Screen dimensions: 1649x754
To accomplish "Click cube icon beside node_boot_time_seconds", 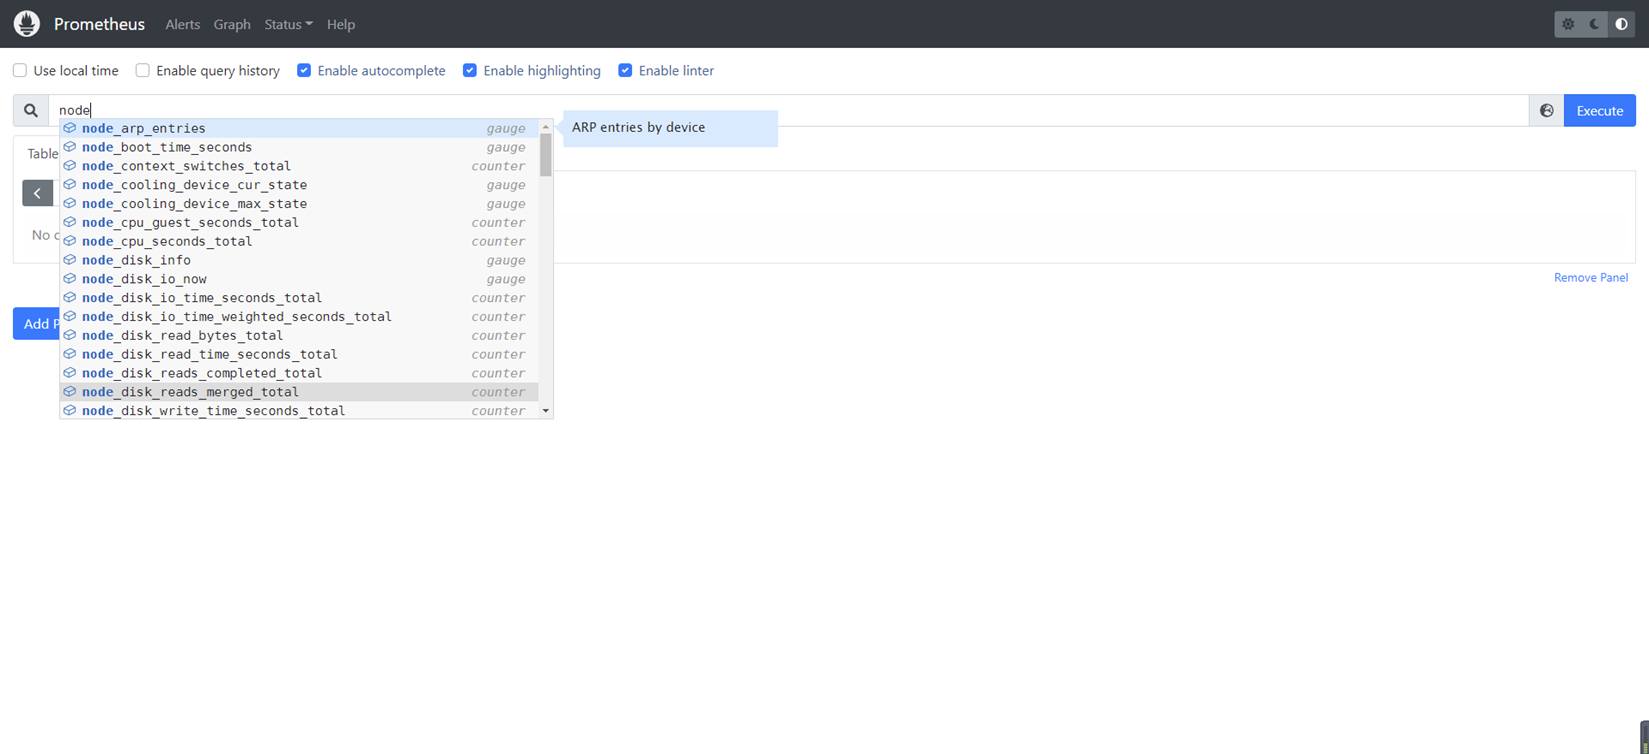I will [x=70, y=147].
